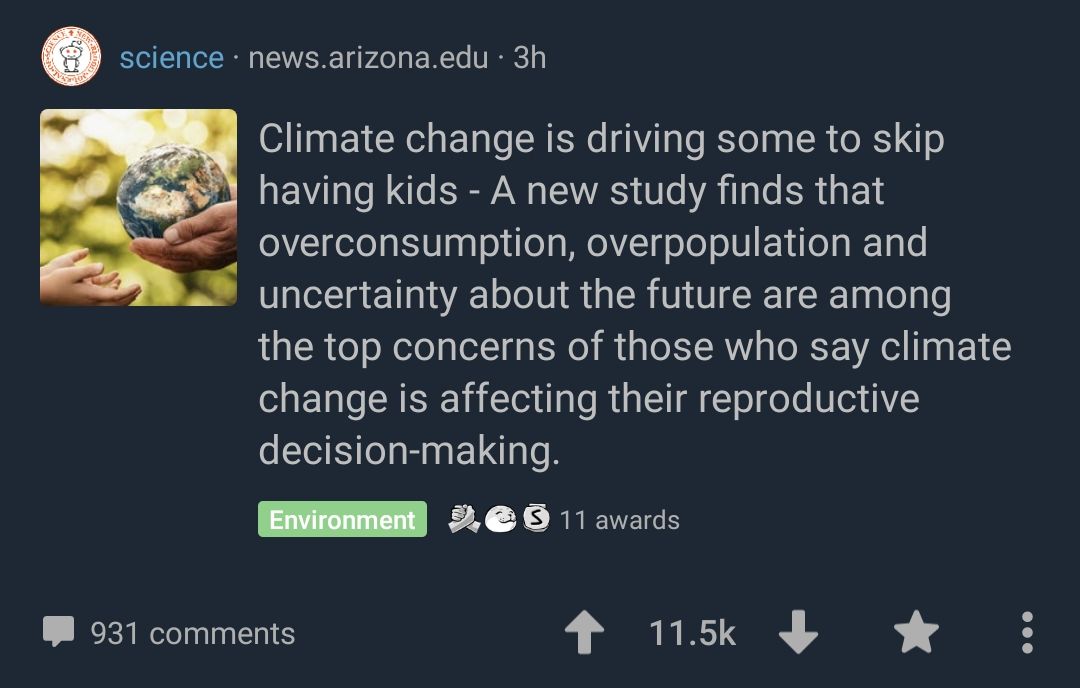Click the 'decision-making.' text ending the post

point(409,451)
